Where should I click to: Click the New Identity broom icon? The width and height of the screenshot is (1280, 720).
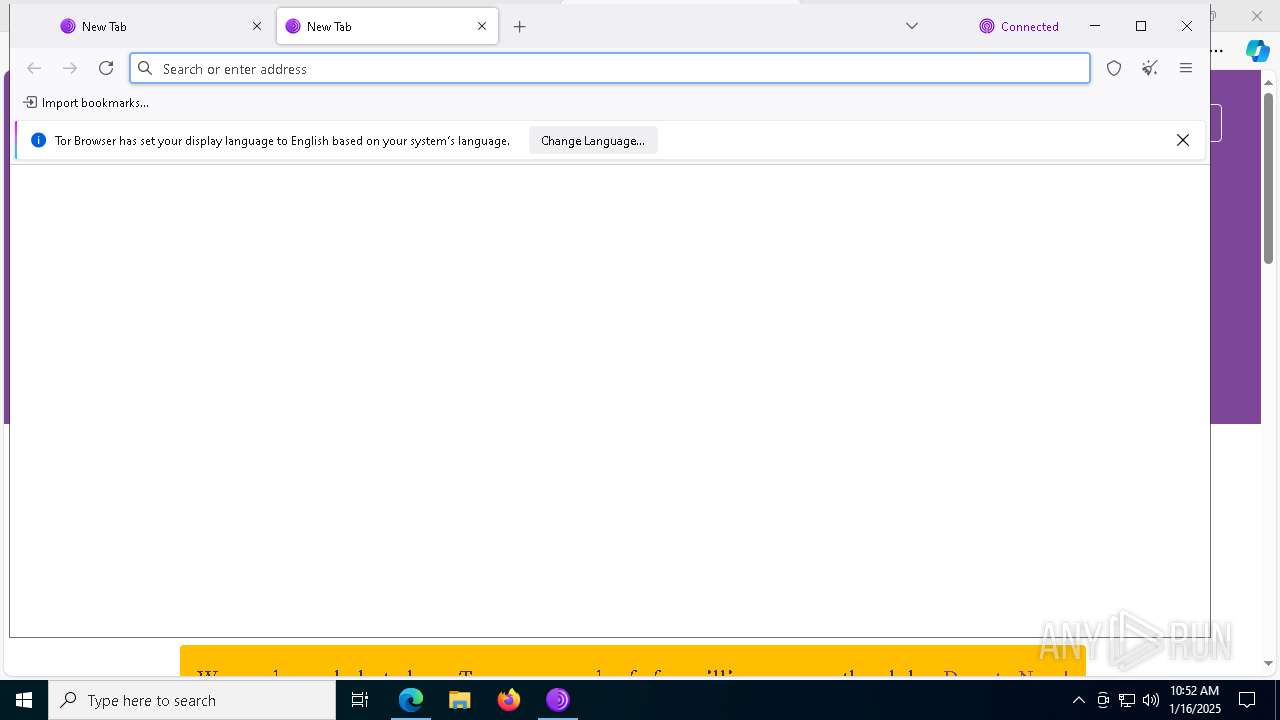tap(1150, 68)
